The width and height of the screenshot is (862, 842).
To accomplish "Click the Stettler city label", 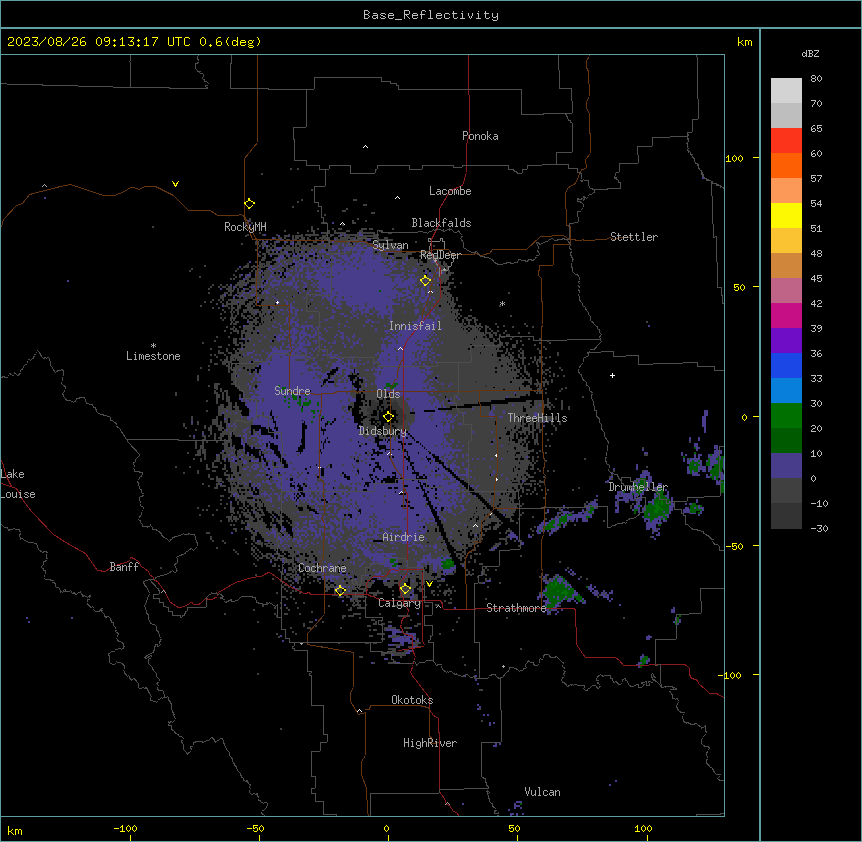I will click(634, 237).
